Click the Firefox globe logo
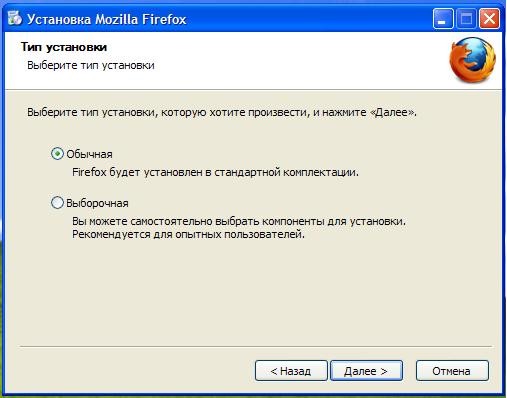Screen dimensions: 507x398 pyautogui.click(x=472, y=60)
